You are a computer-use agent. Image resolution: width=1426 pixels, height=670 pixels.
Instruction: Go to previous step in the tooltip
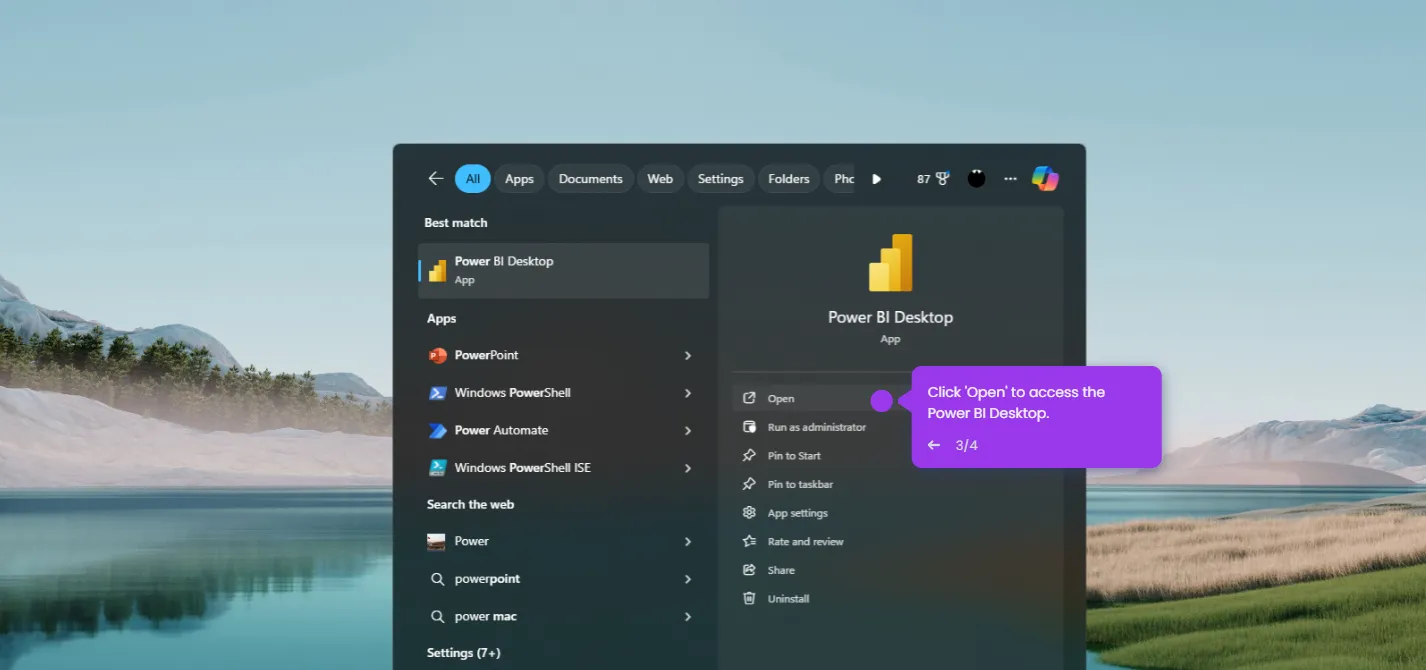(x=934, y=445)
